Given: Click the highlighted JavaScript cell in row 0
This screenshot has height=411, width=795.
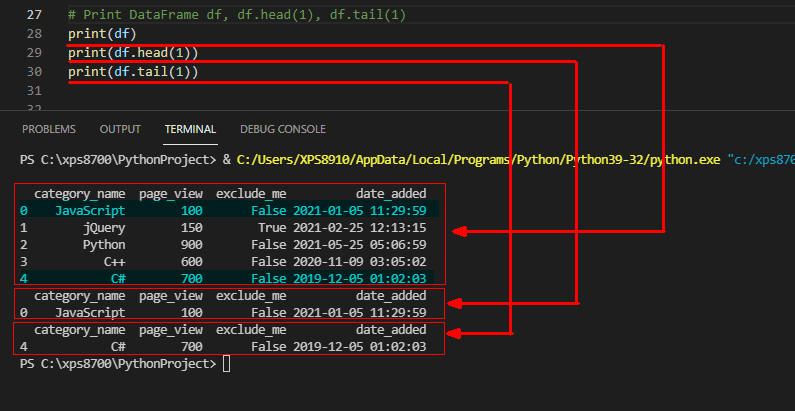Looking at the screenshot, I should point(90,210).
